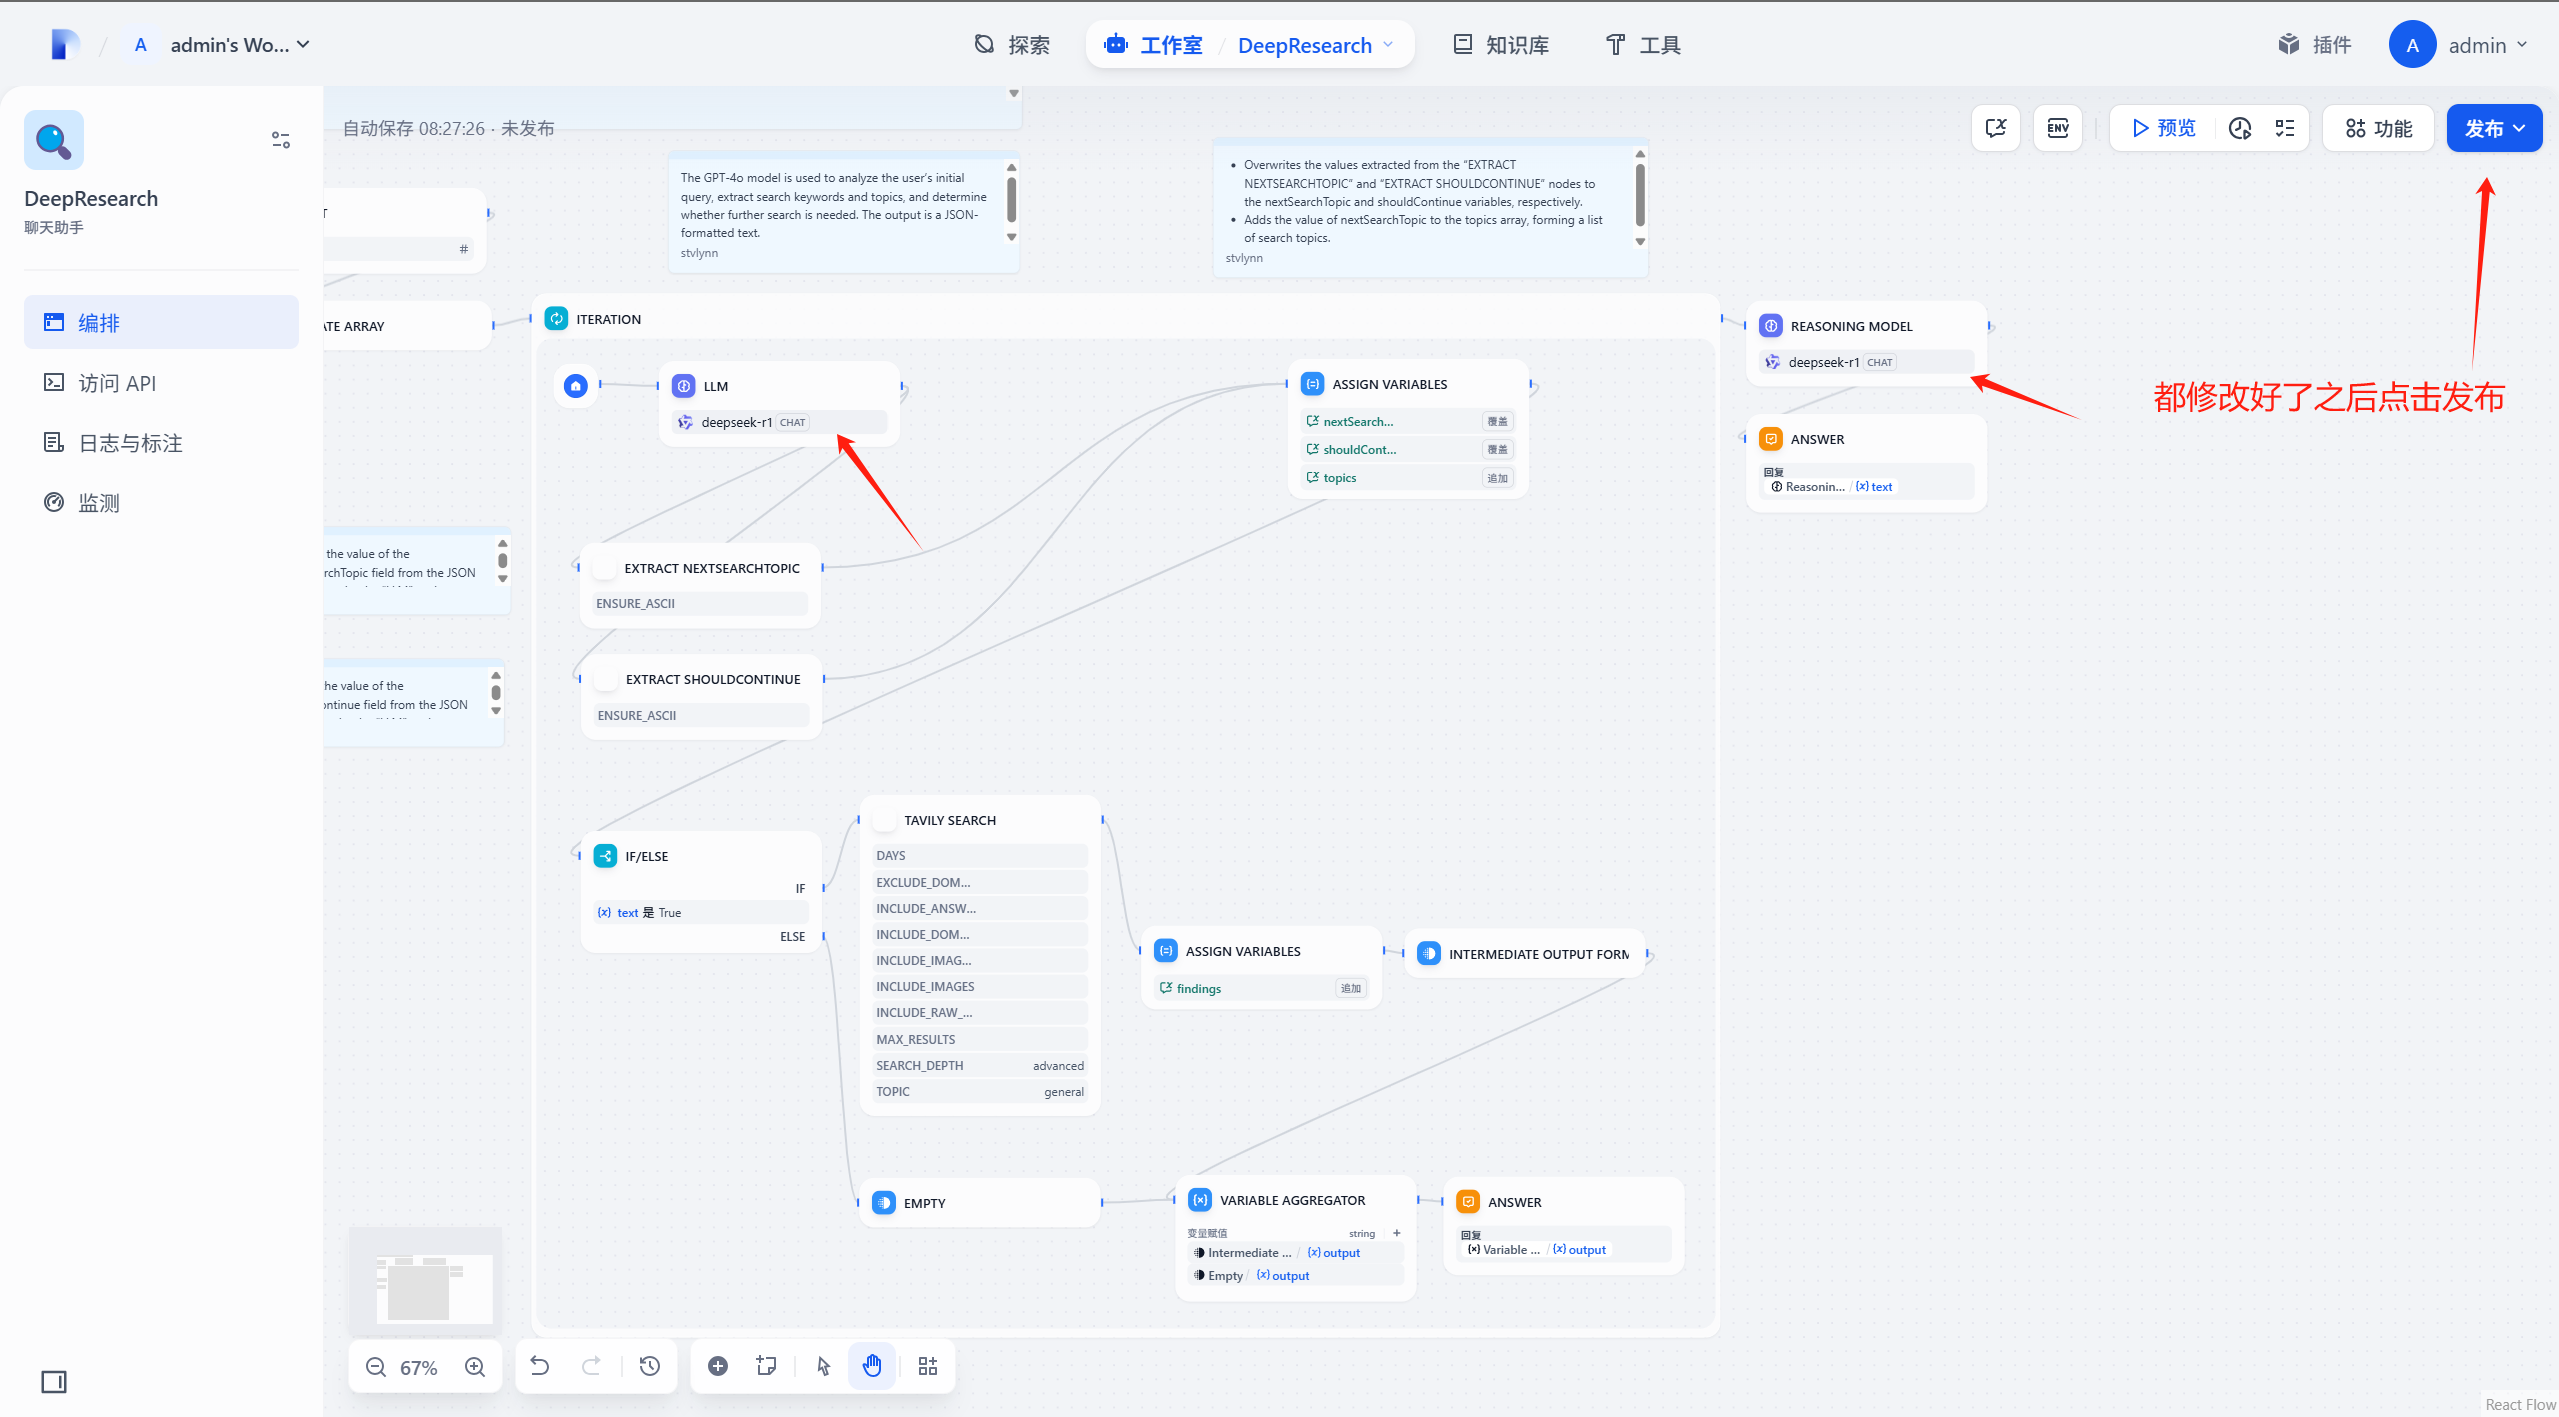2559x1417 pixels.
Task: Click the text 是 True condition
Action: tap(700, 912)
